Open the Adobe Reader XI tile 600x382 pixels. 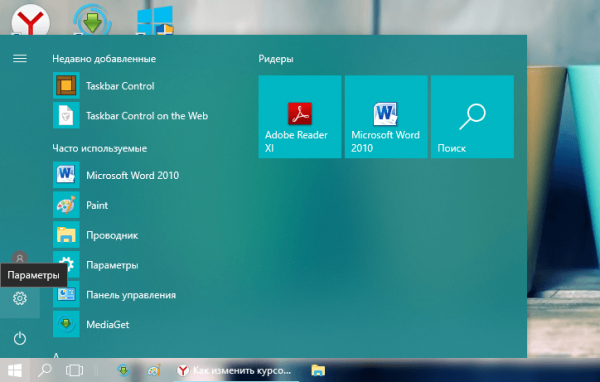point(300,116)
